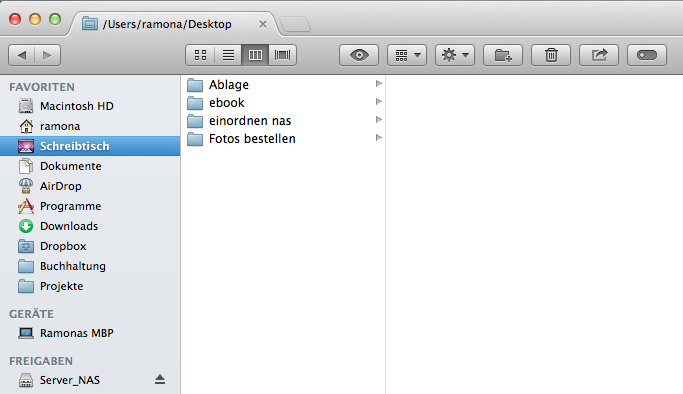Click the ramona house icon
Viewport: 683px width, 394px height.
pyautogui.click(x=26, y=126)
